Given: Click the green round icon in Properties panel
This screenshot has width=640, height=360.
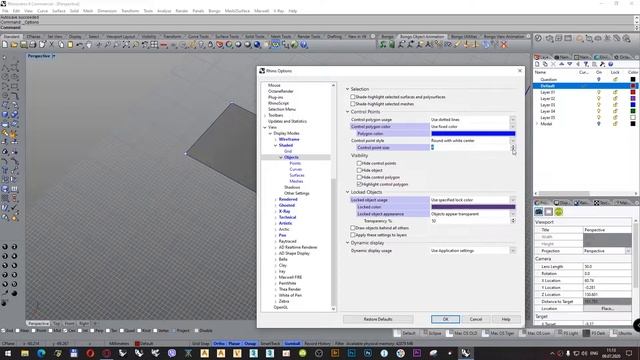Looking at the screenshot, I should pos(559,211).
